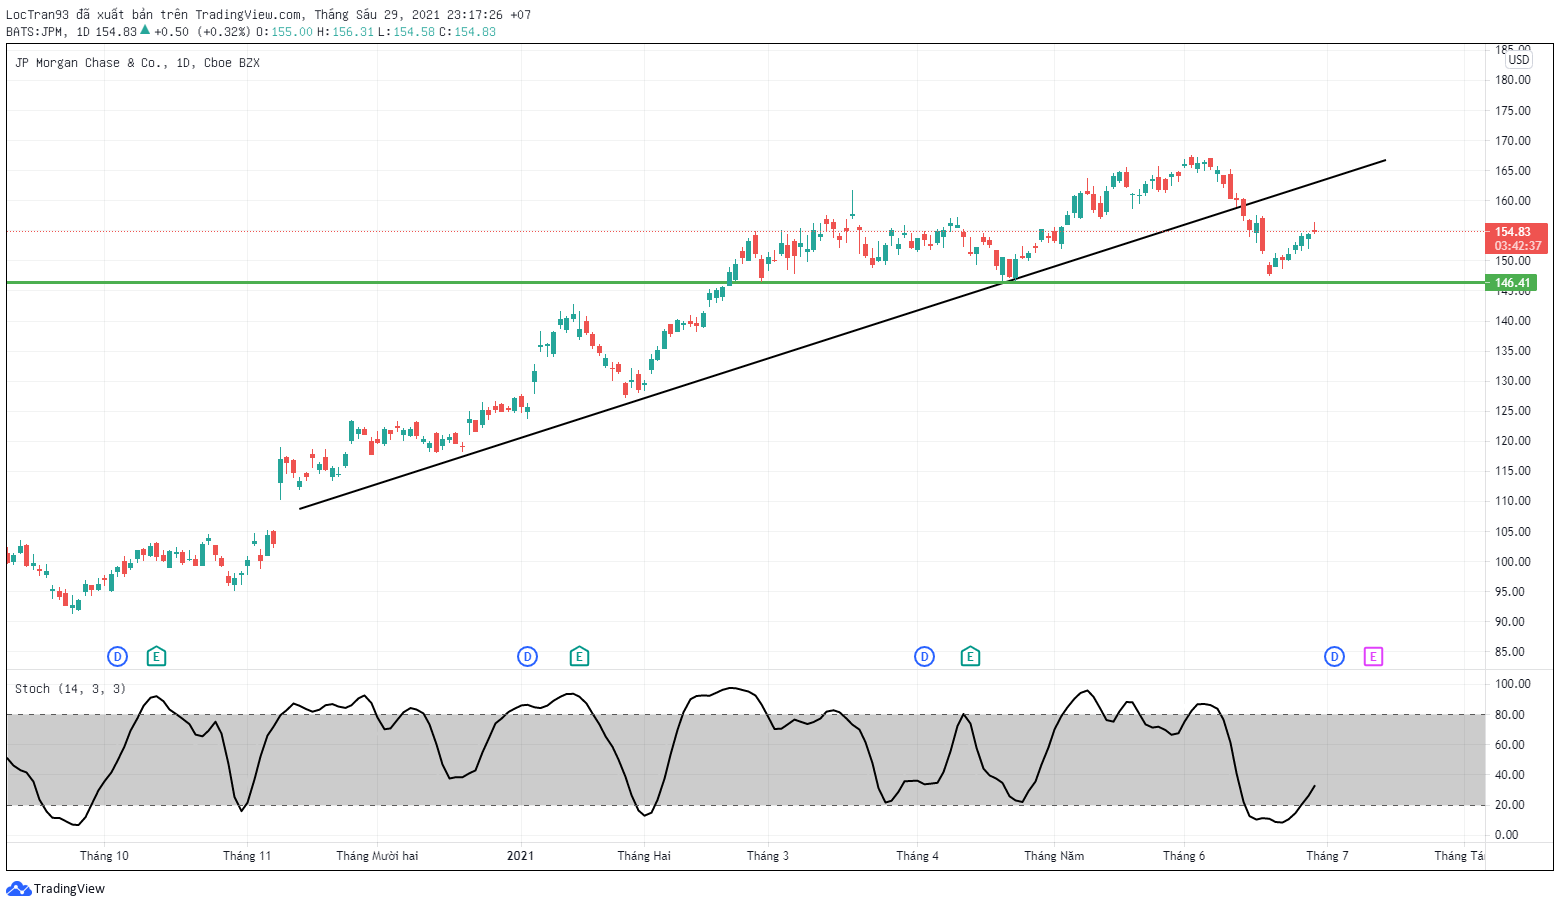Click the 90.00 price scale value
This screenshot has width=1560, height=907.
click(x=1510, y=622)
